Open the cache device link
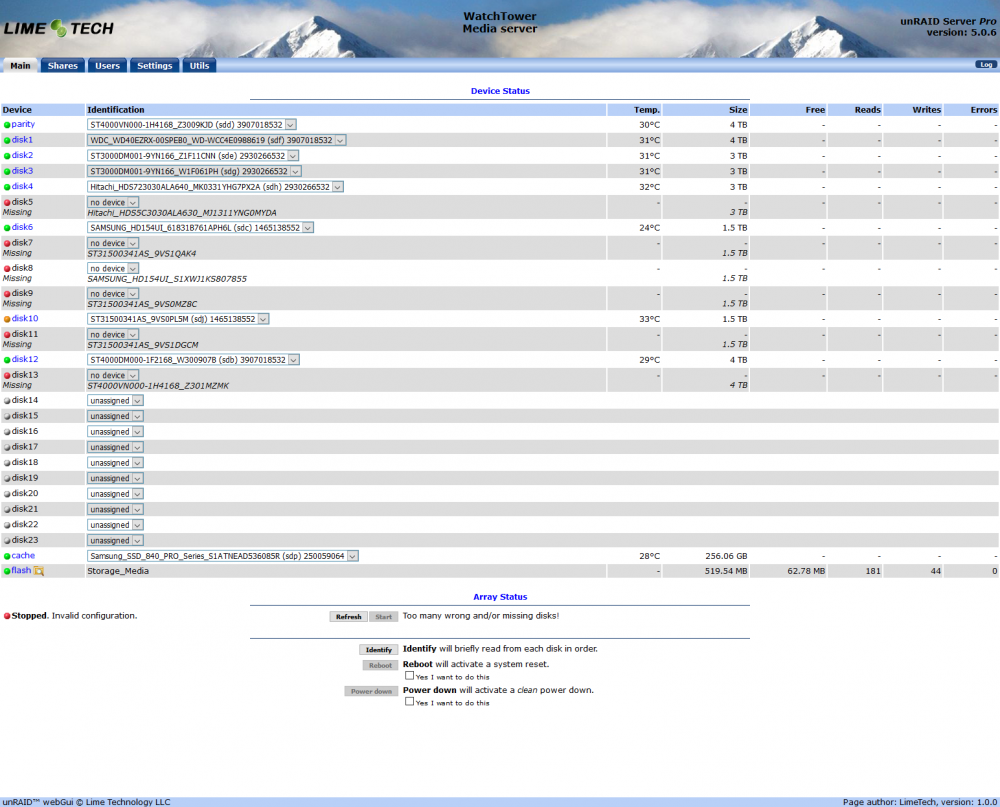The height and width of the screenshot is (807, 1000). (x=23, y=556)
